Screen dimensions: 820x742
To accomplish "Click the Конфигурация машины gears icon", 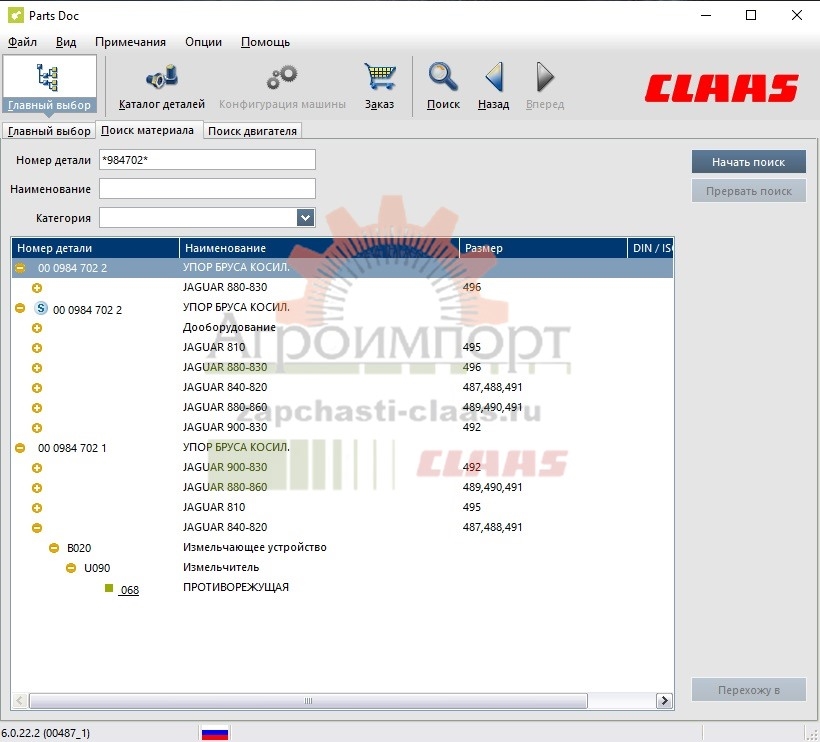I will (282, 77).
